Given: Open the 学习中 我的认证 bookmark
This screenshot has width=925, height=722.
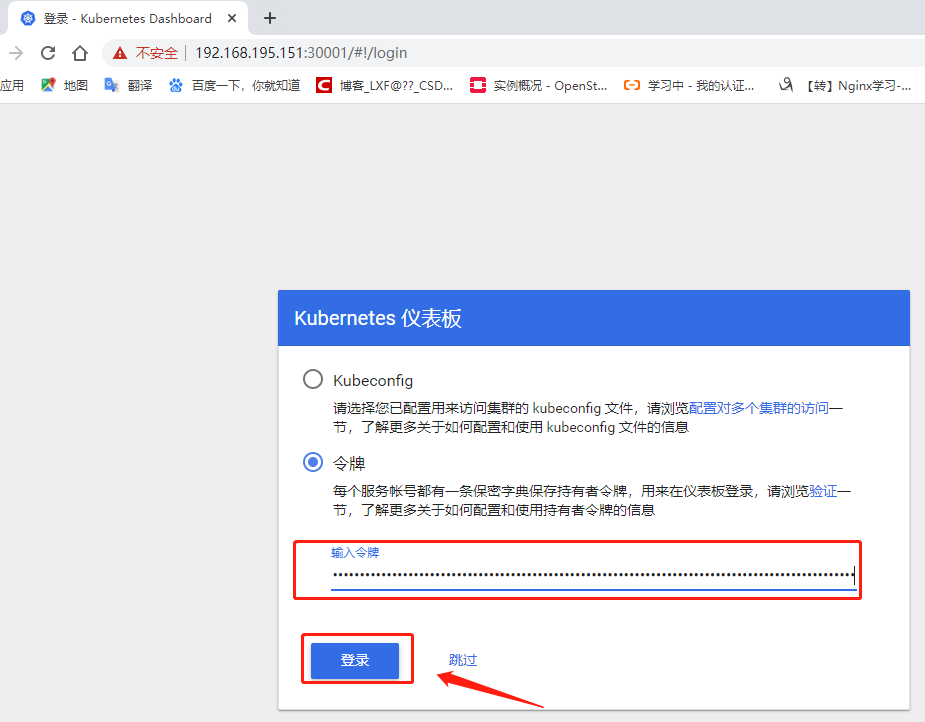Looking at the screenshot, I should click(689, 86).
